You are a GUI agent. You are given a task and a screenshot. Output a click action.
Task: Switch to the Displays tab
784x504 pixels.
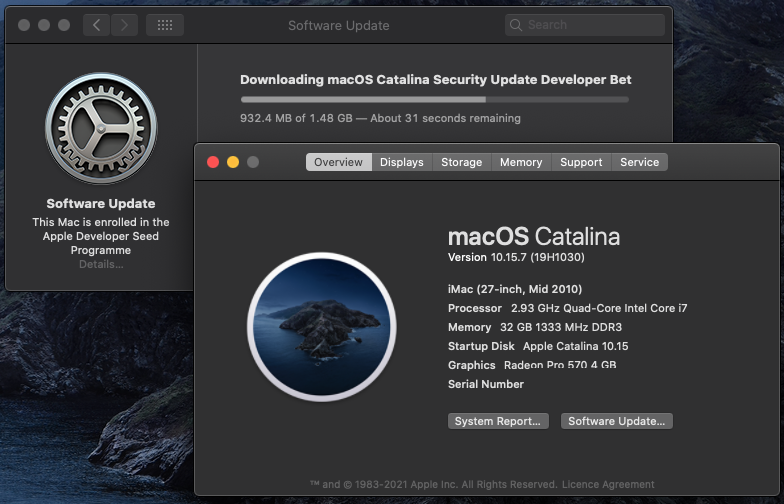tap(402, 162)
